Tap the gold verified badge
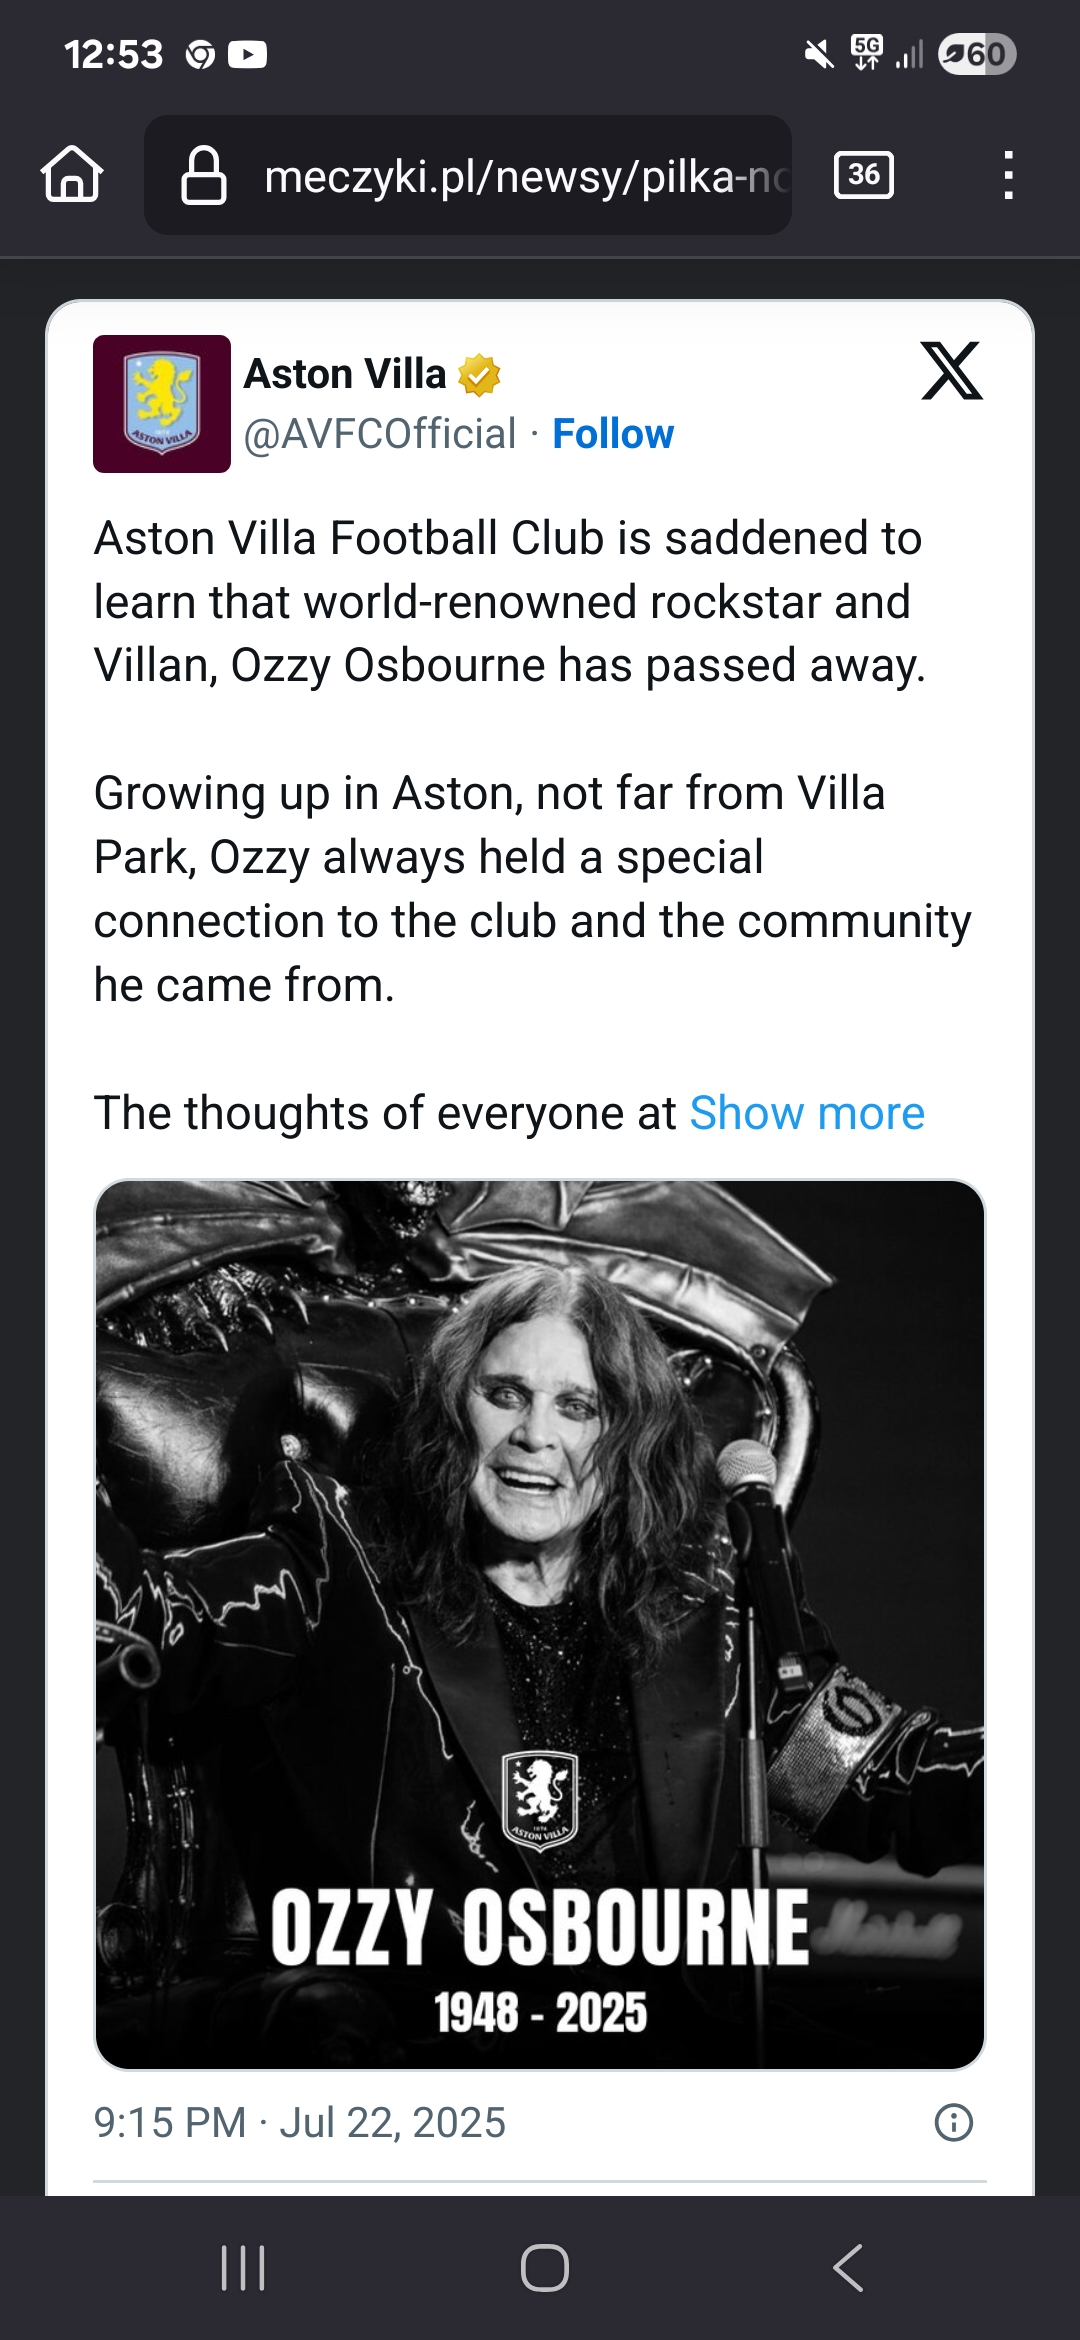The width and height of the screenshot is (1080, 2340). pyautogui.click(x=479, y=375)
